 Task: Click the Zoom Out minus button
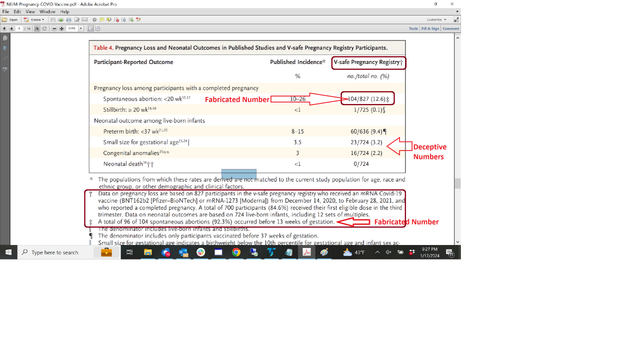click(54, 29)
